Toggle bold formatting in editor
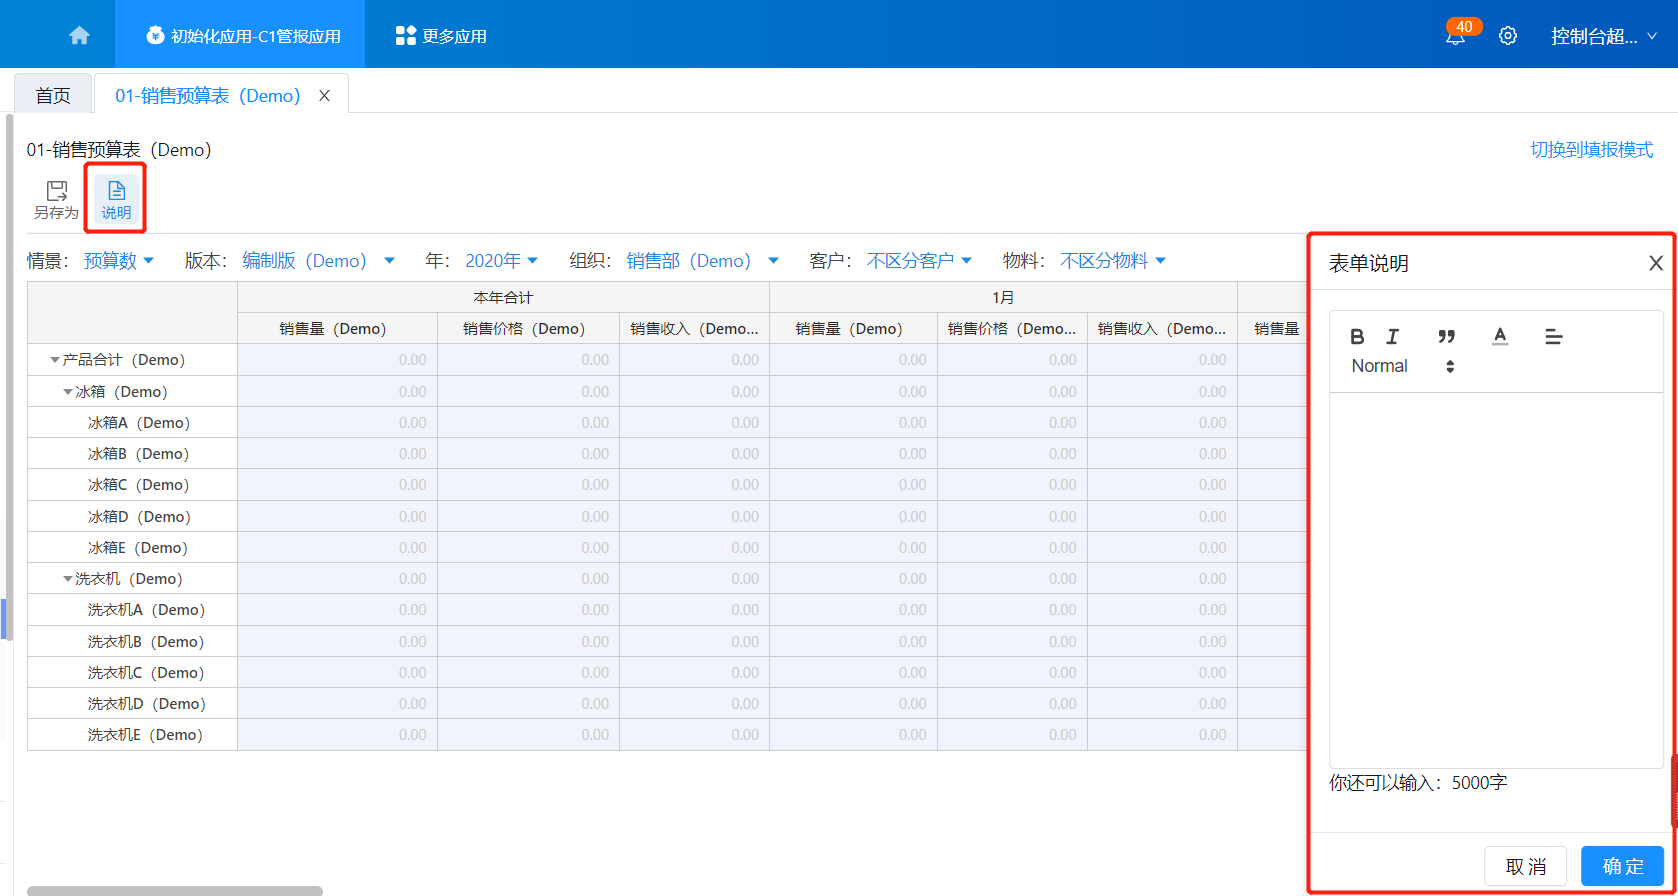This screenshot has width=1678, height=896. 1357,337
